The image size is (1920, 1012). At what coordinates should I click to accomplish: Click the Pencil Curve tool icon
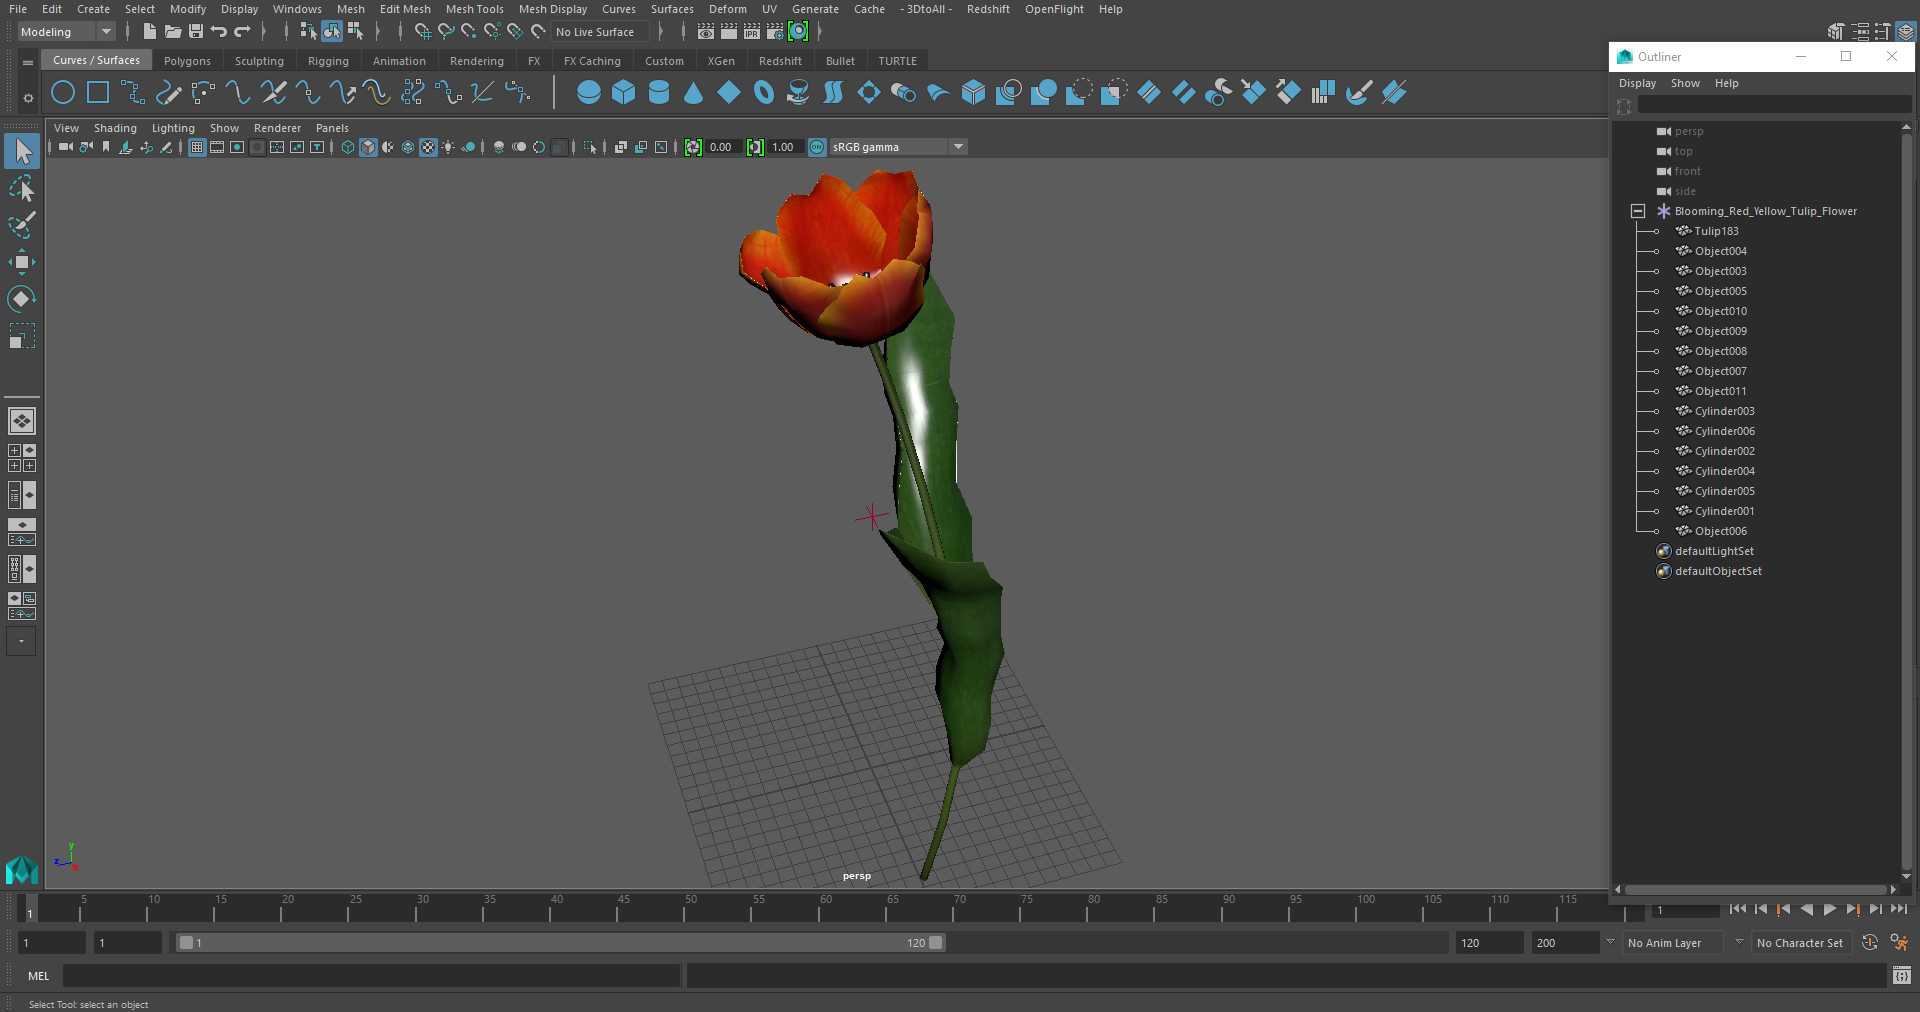pos(168,93)
